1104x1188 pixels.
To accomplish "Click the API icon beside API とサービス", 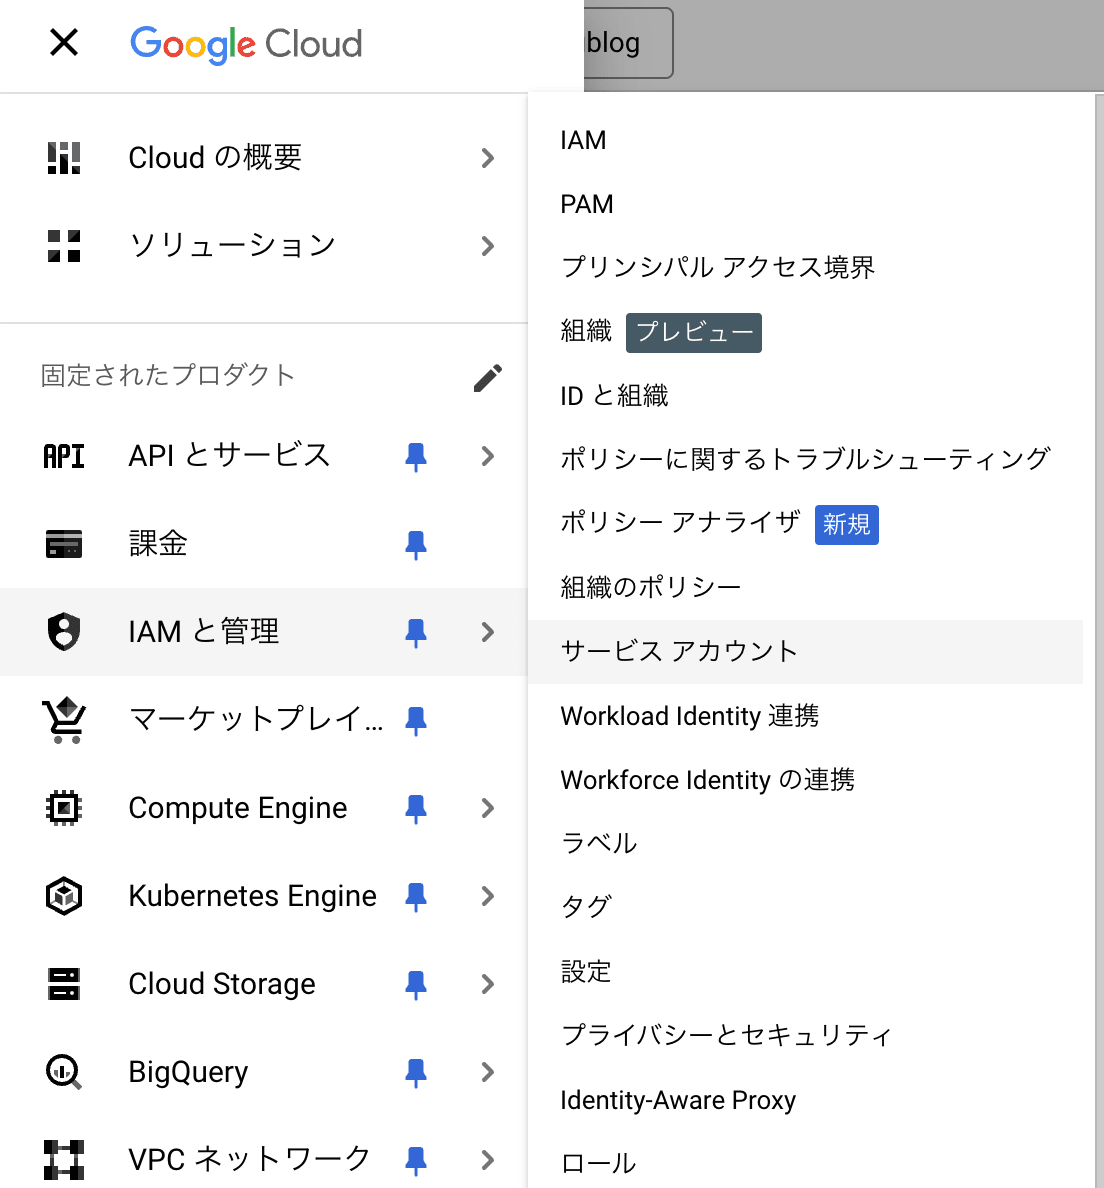I will click(64, 456).
